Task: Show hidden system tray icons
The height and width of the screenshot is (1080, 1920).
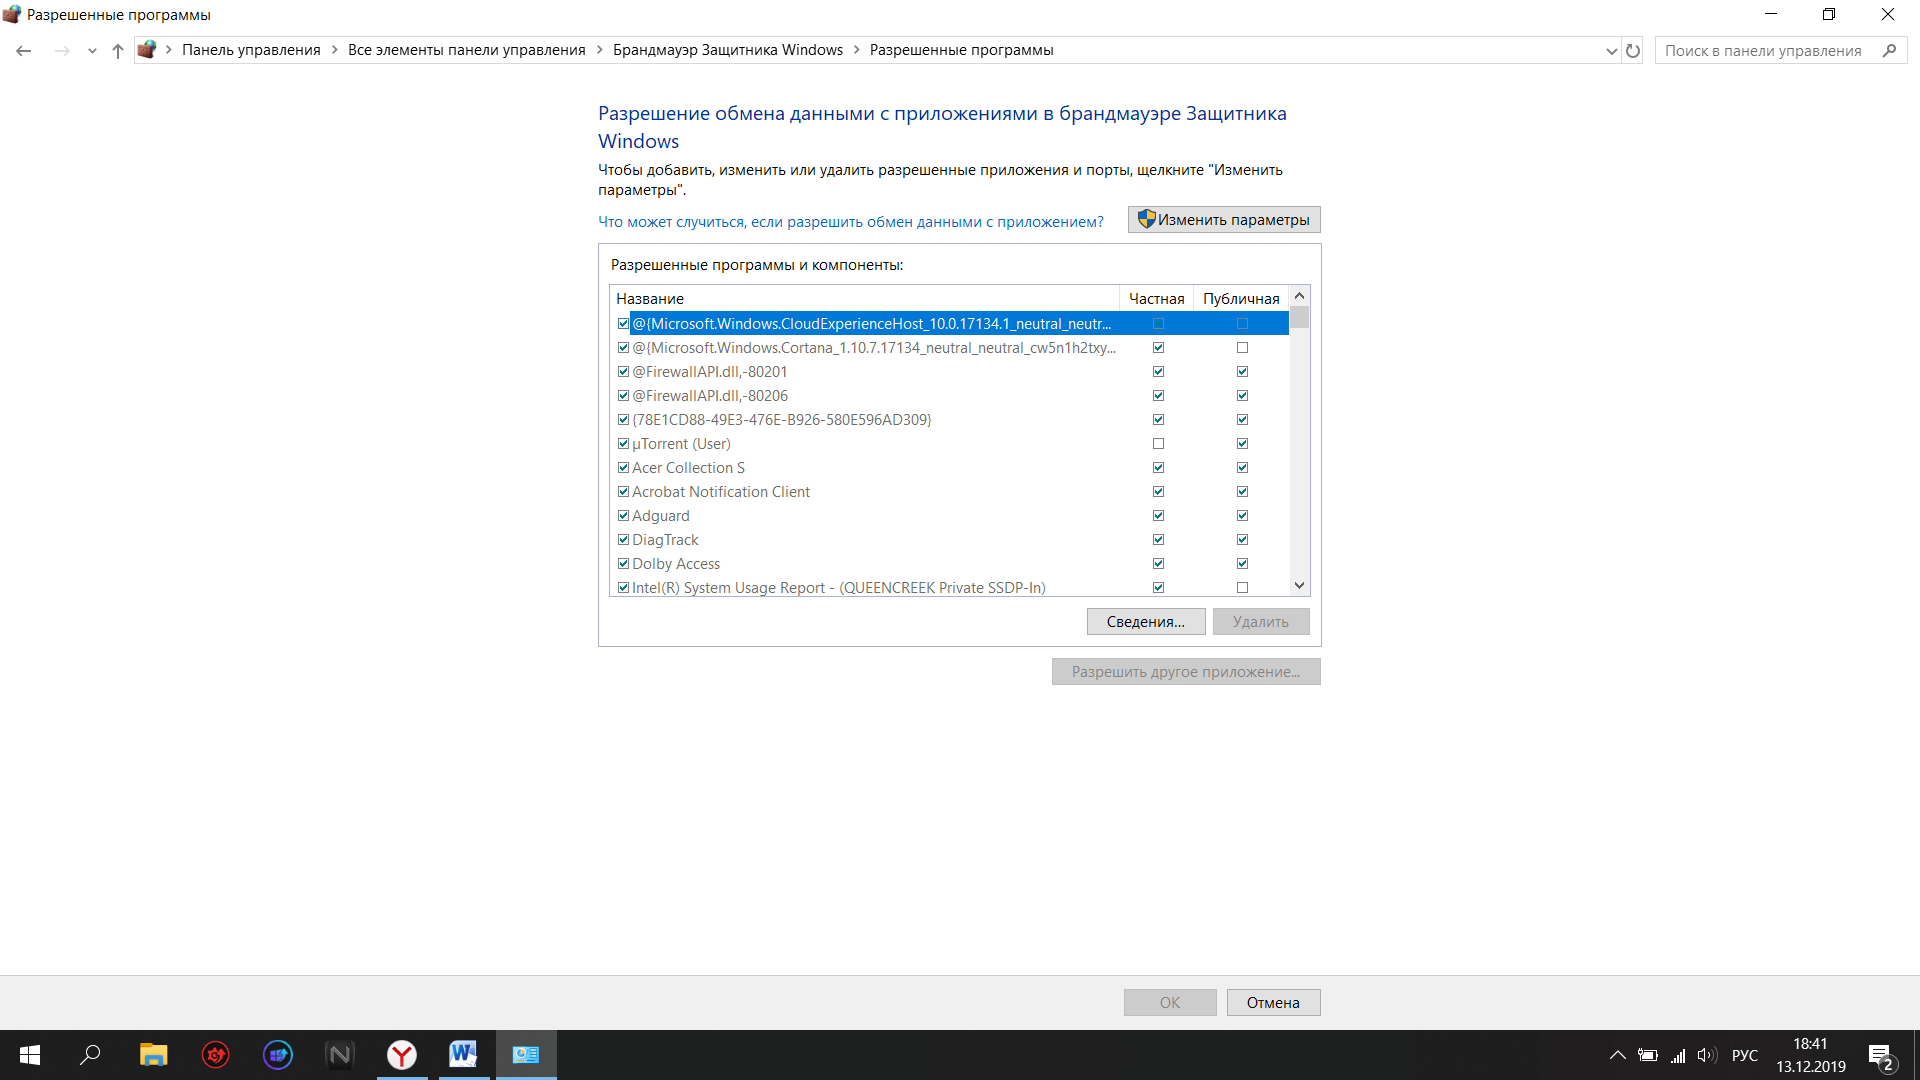Action: coord(1617,1055)
